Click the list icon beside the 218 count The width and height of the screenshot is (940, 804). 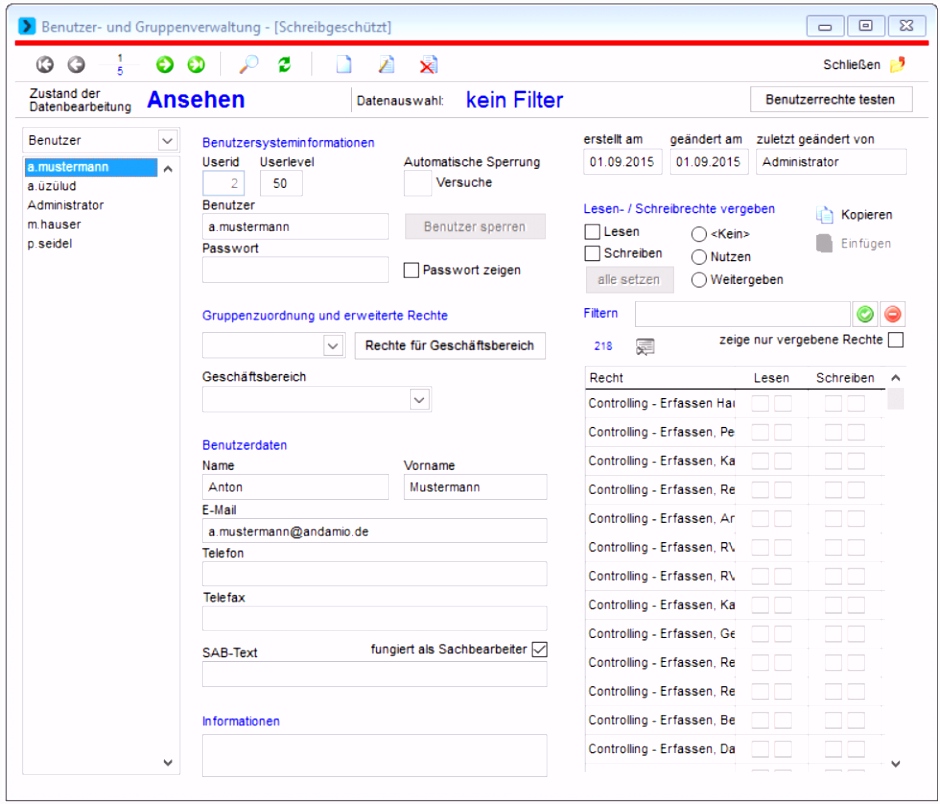tap(645, 346)
